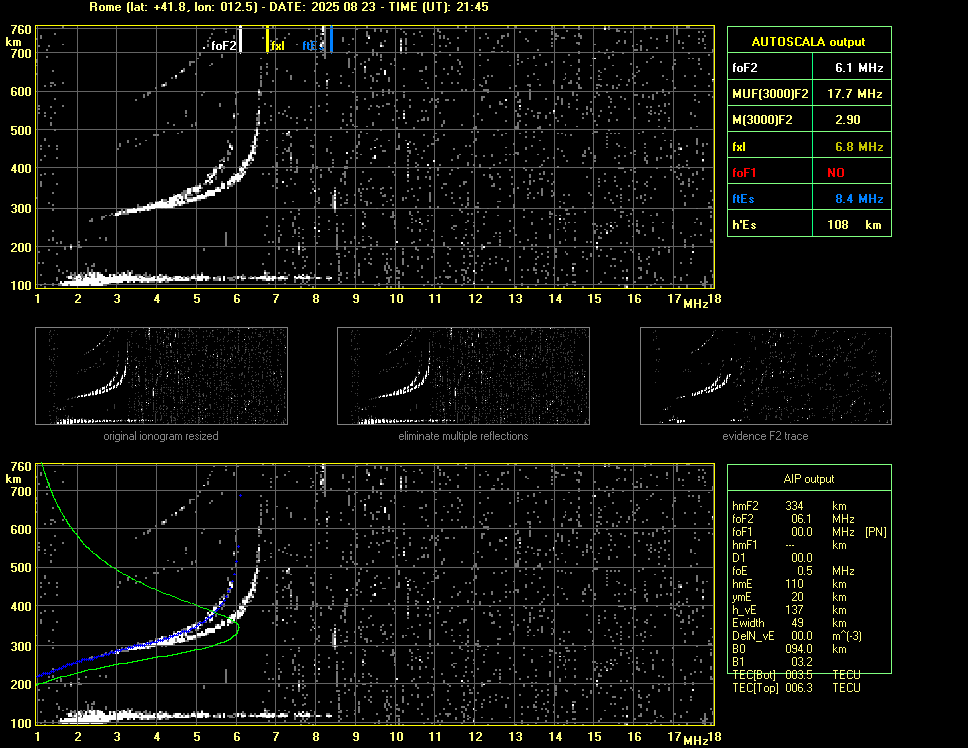Click the 'AUTOSCALA output' header
968x748 pixels.
(809, 41)
